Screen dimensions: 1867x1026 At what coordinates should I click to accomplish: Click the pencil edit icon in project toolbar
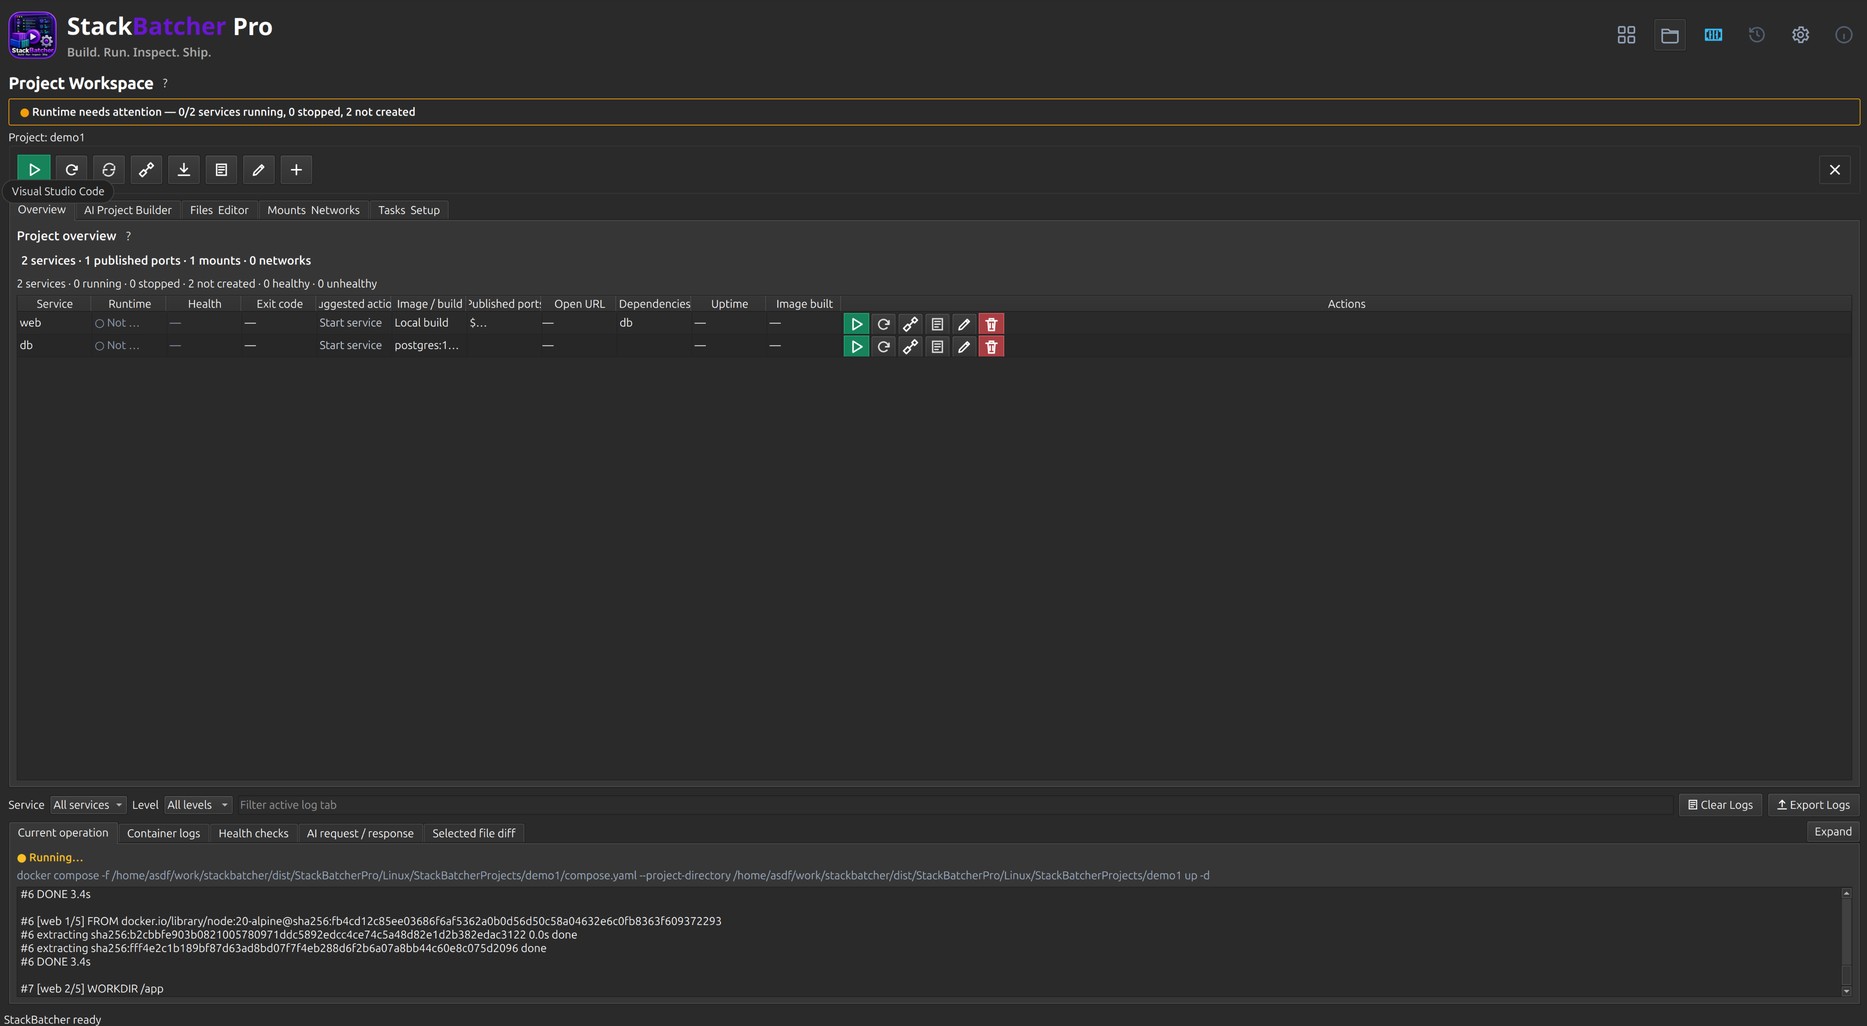click(259, 170)
